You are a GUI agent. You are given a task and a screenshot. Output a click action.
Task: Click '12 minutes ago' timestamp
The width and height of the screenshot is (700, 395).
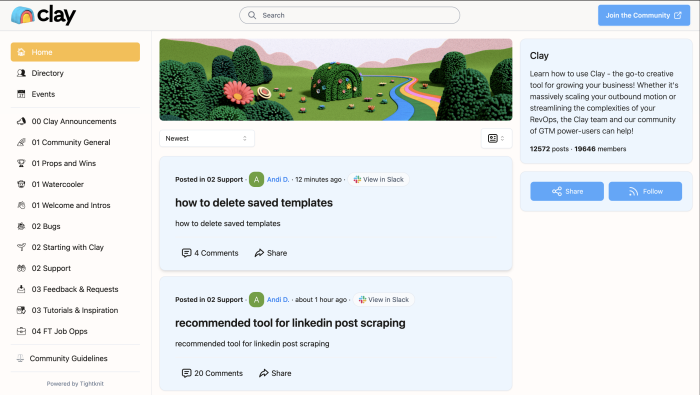coord(318,179)
